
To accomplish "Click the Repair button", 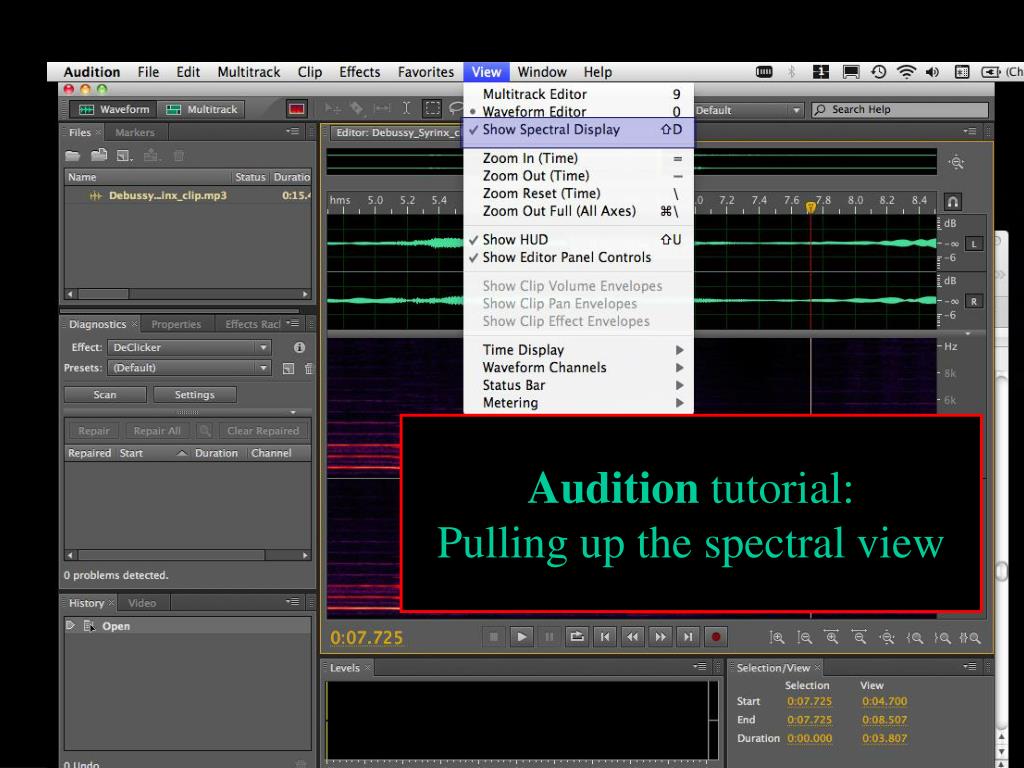I will (93, 431).
